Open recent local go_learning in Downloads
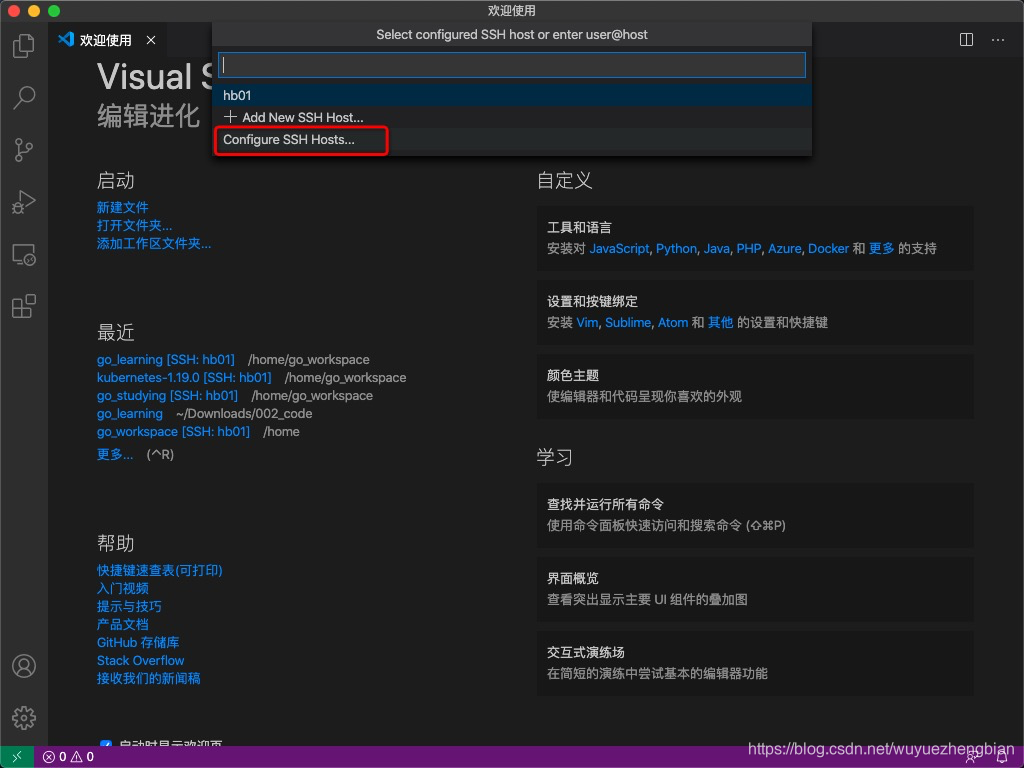The width and height of the screenshot is (1024, 768). 130,414
